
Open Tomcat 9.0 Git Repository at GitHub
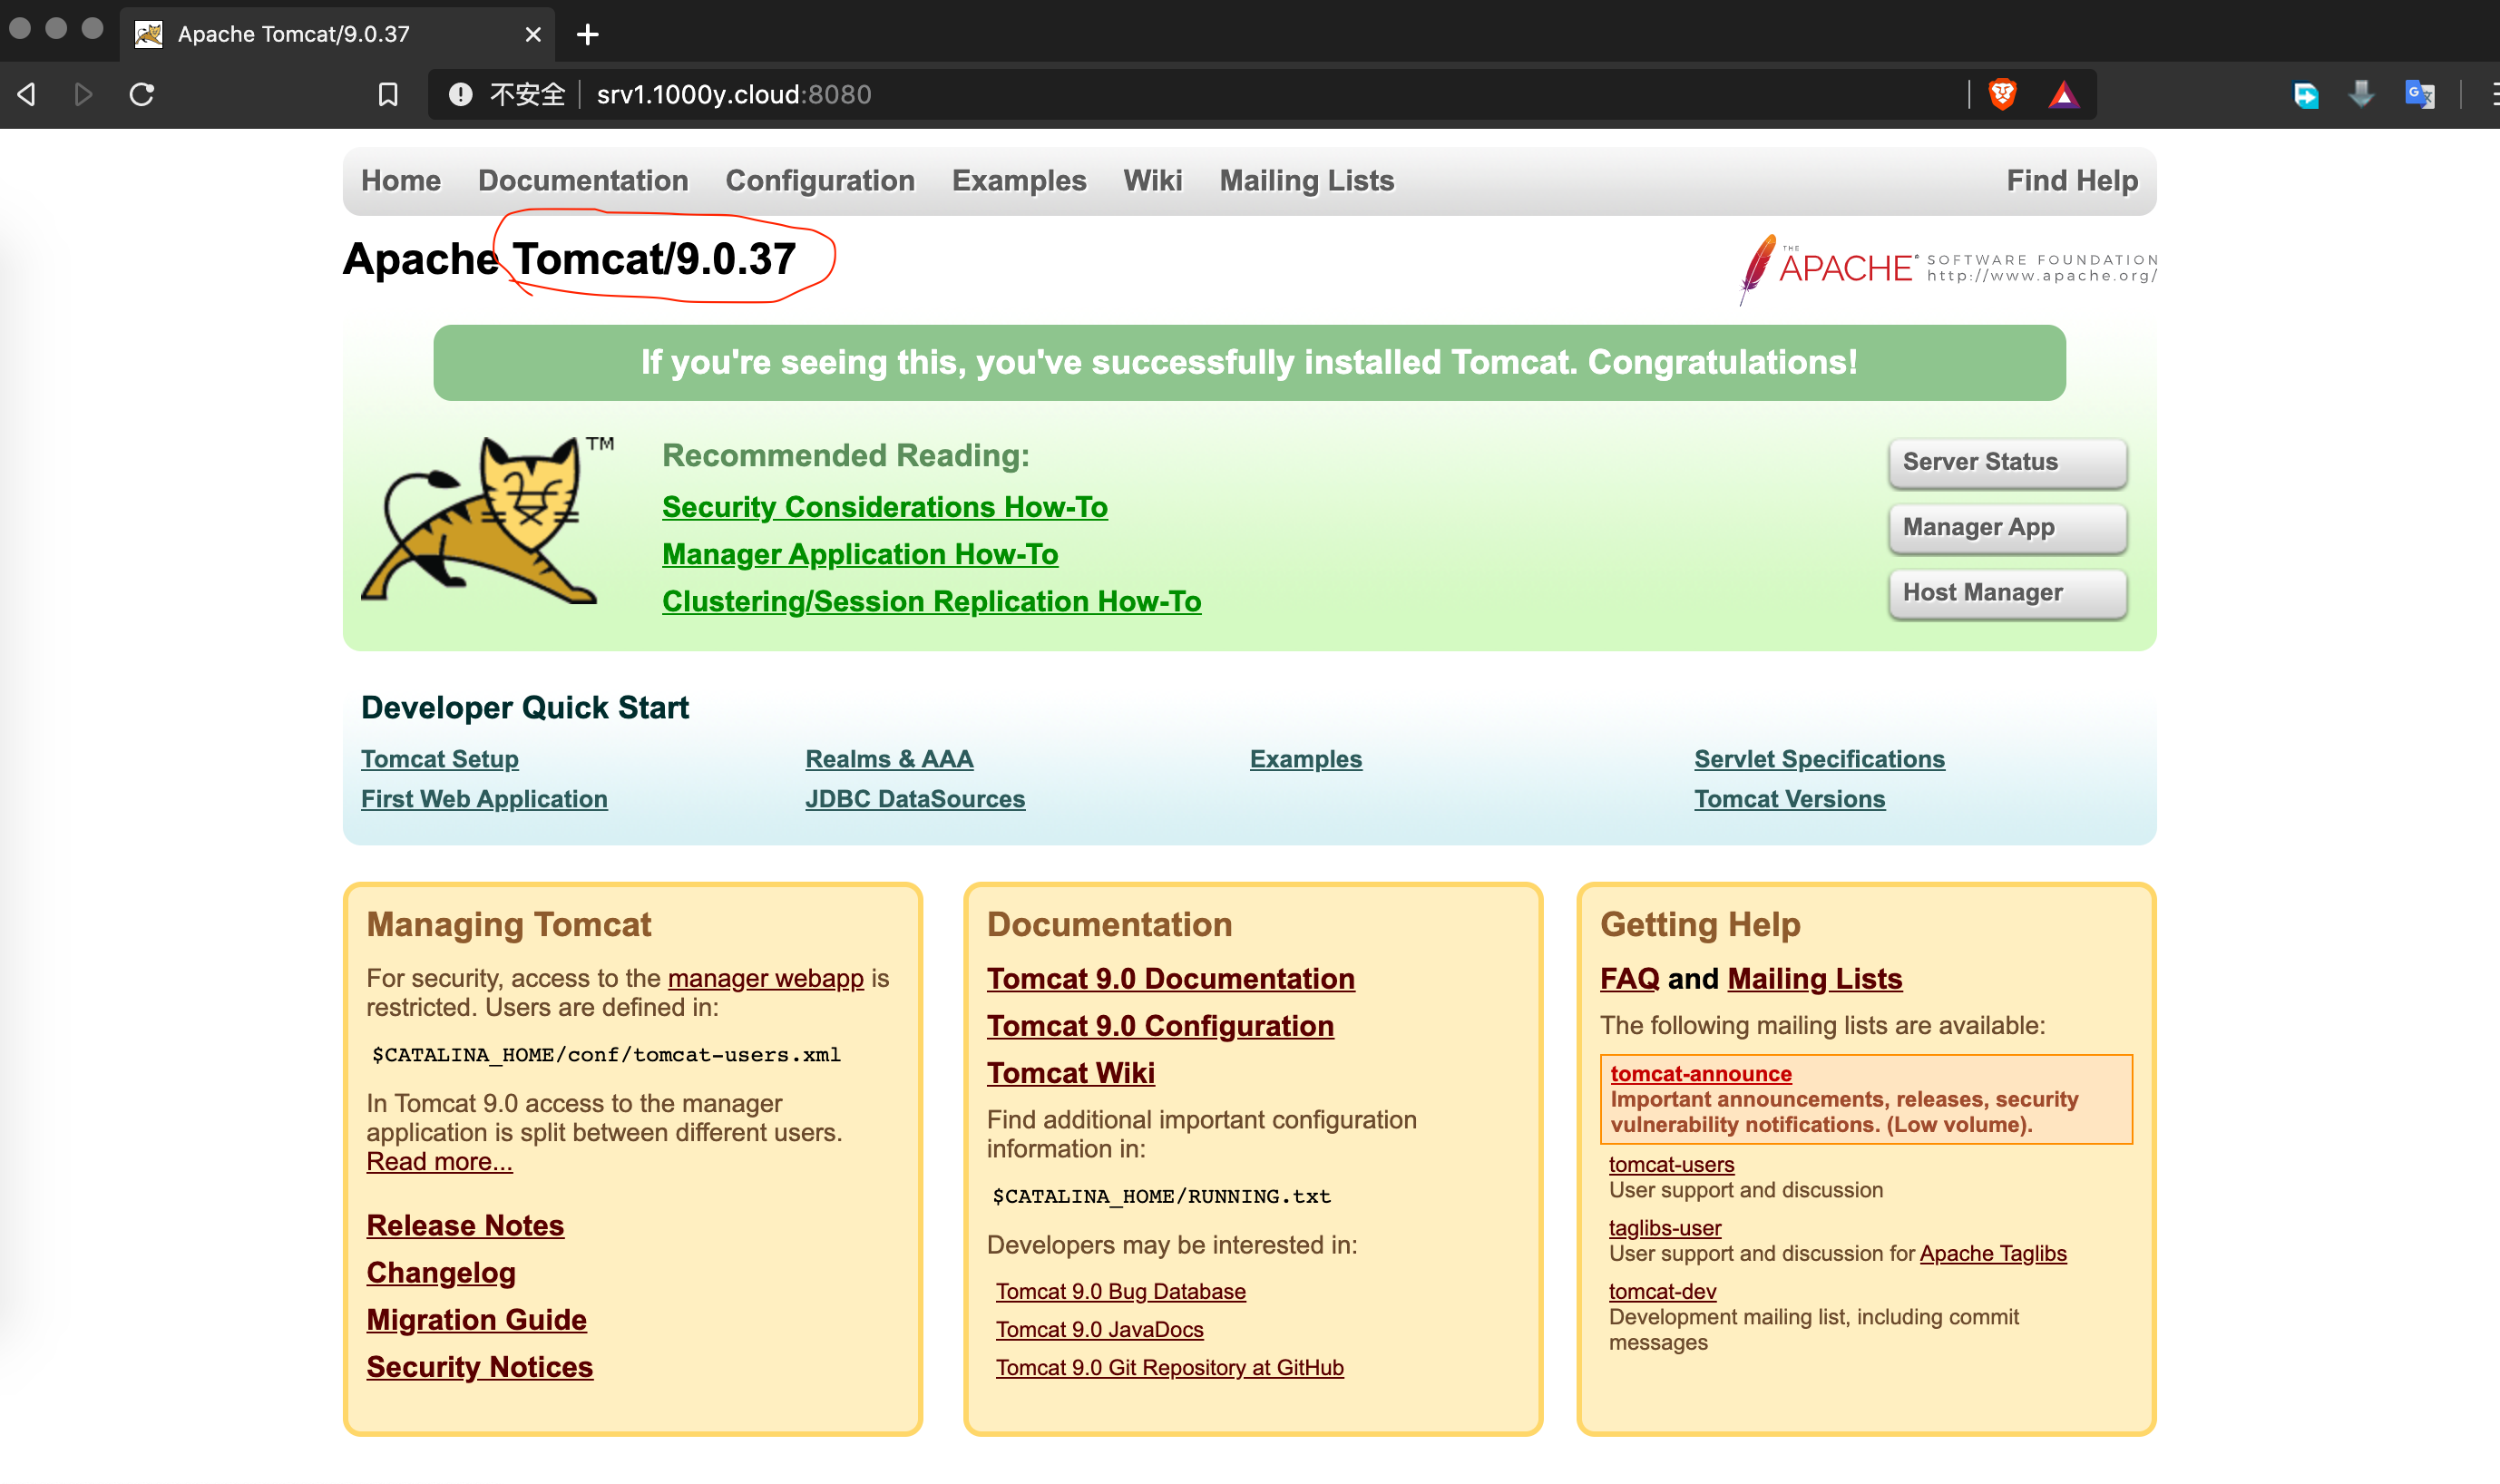(1170, 1367)
